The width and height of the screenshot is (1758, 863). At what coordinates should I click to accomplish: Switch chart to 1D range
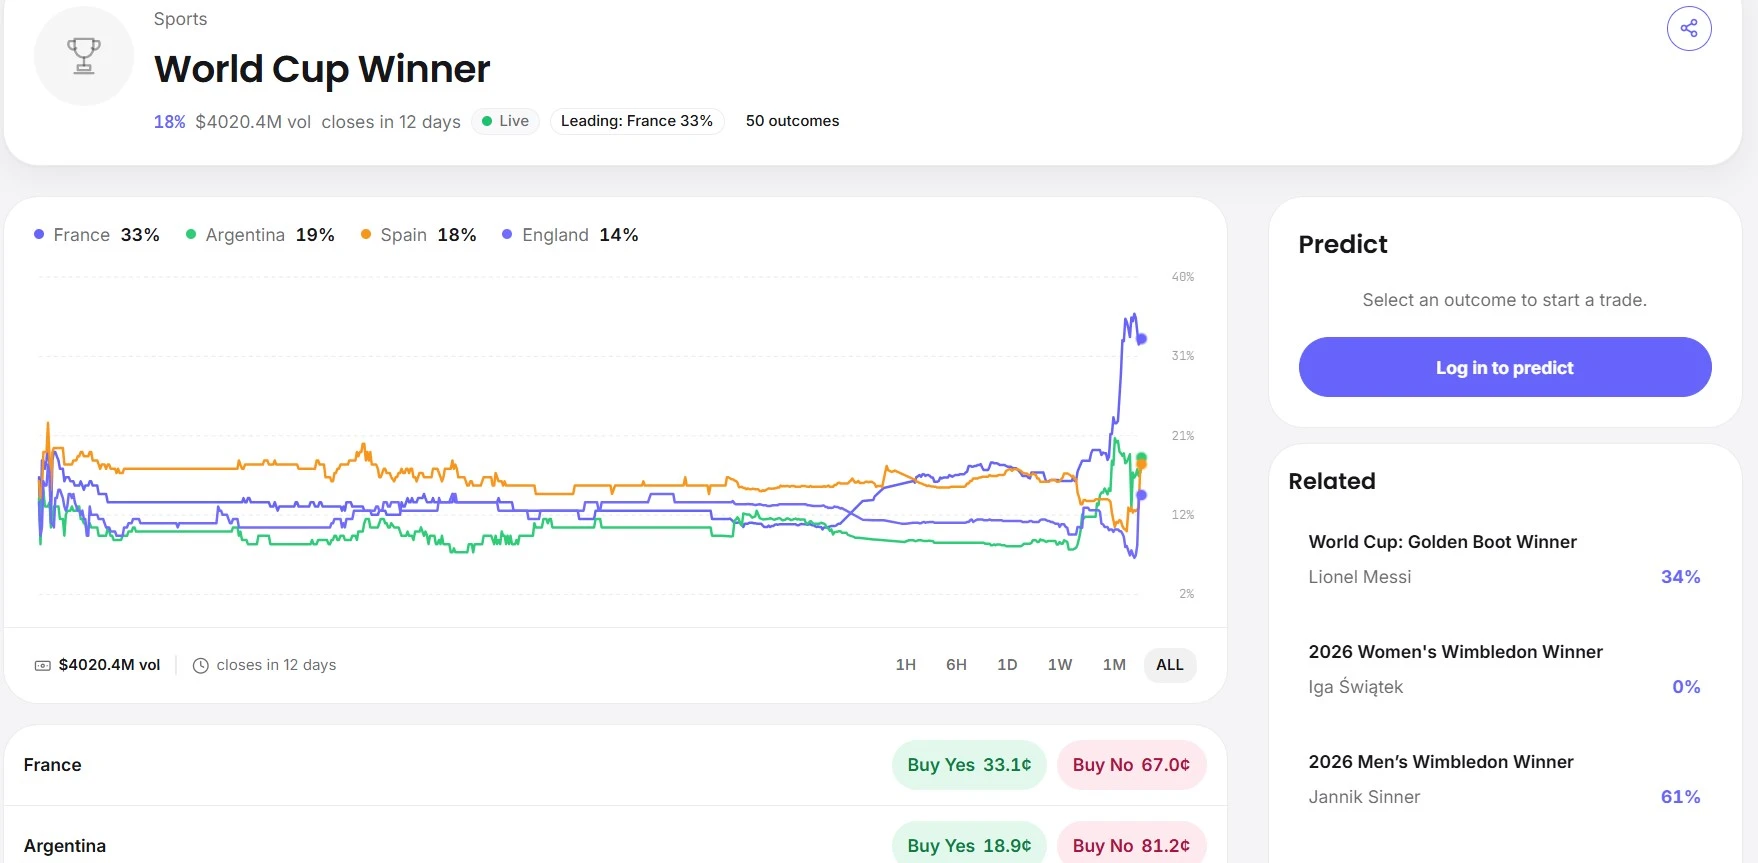pyautogui.click(x=1007, y=665)
